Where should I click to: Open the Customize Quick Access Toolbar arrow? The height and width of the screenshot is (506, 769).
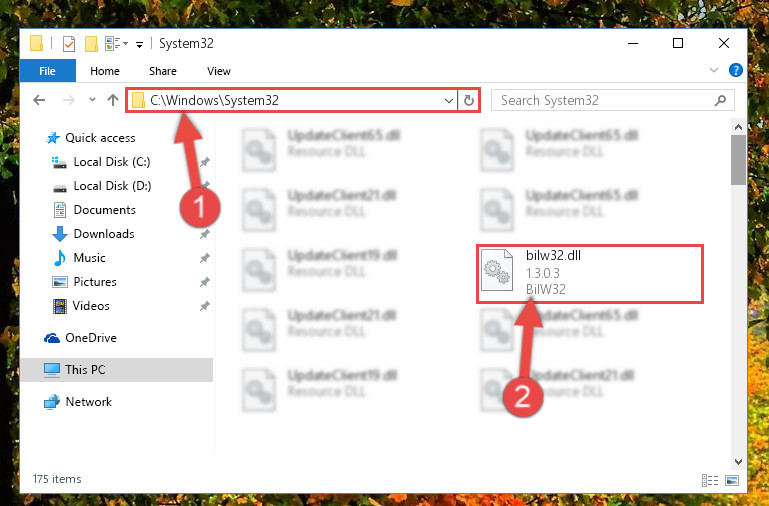coord(139,45)
